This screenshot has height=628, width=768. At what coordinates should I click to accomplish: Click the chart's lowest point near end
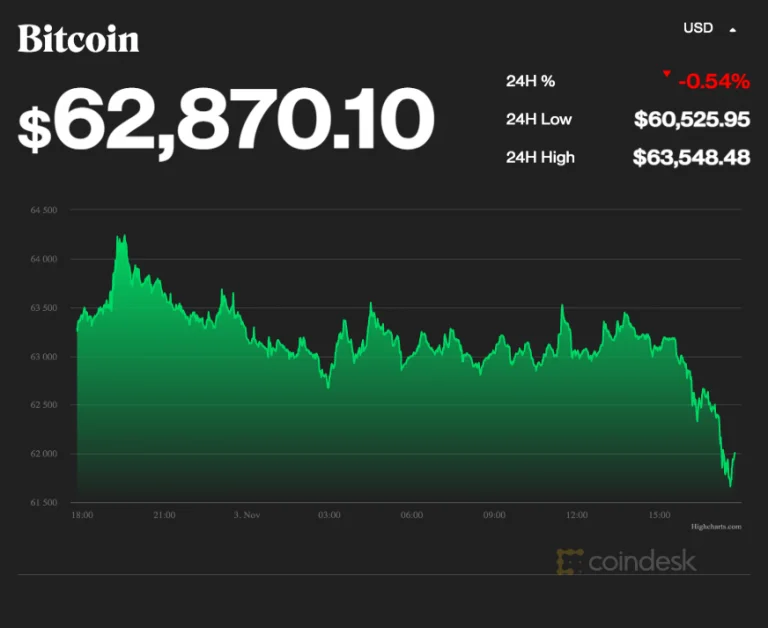click(x=730, y=485)
